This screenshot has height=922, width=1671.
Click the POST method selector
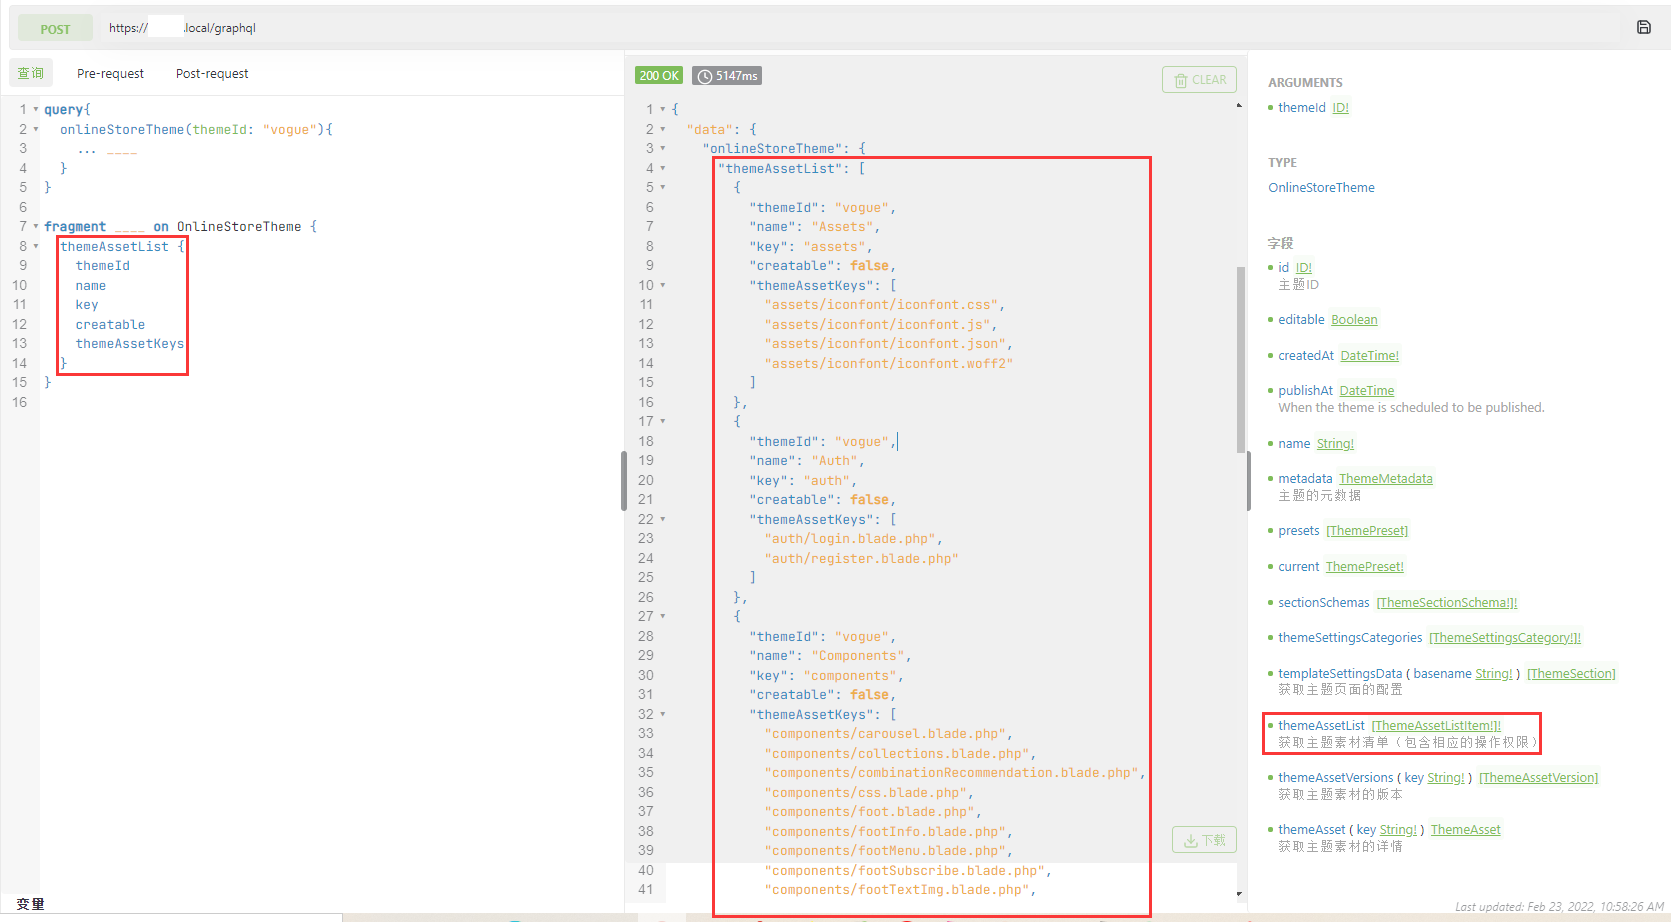point(55,29)
